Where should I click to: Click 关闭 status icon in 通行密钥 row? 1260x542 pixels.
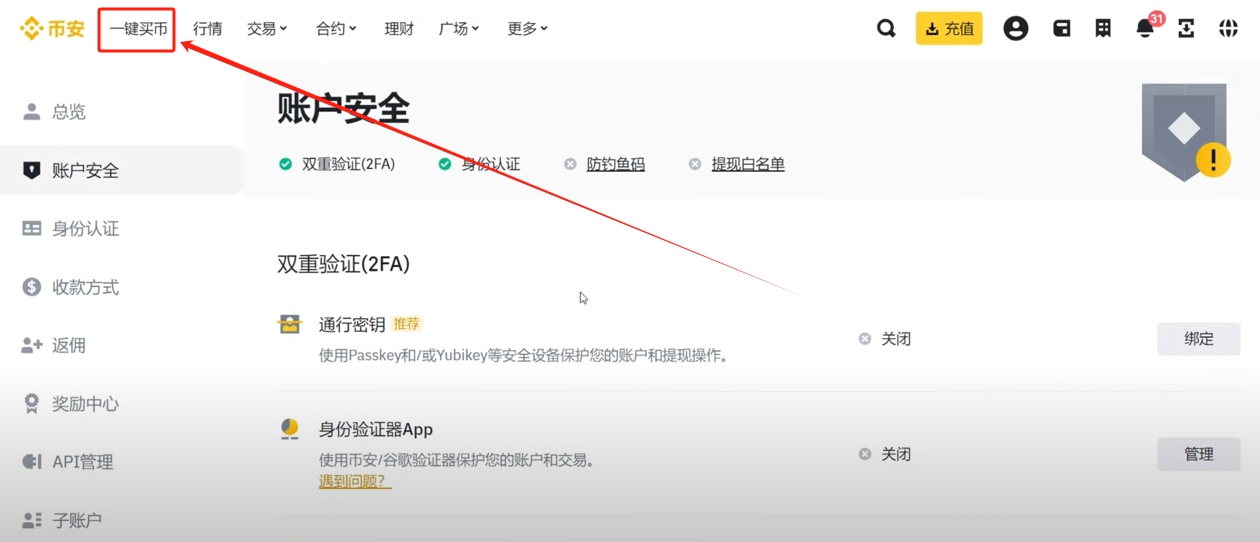tap(865, 339)
